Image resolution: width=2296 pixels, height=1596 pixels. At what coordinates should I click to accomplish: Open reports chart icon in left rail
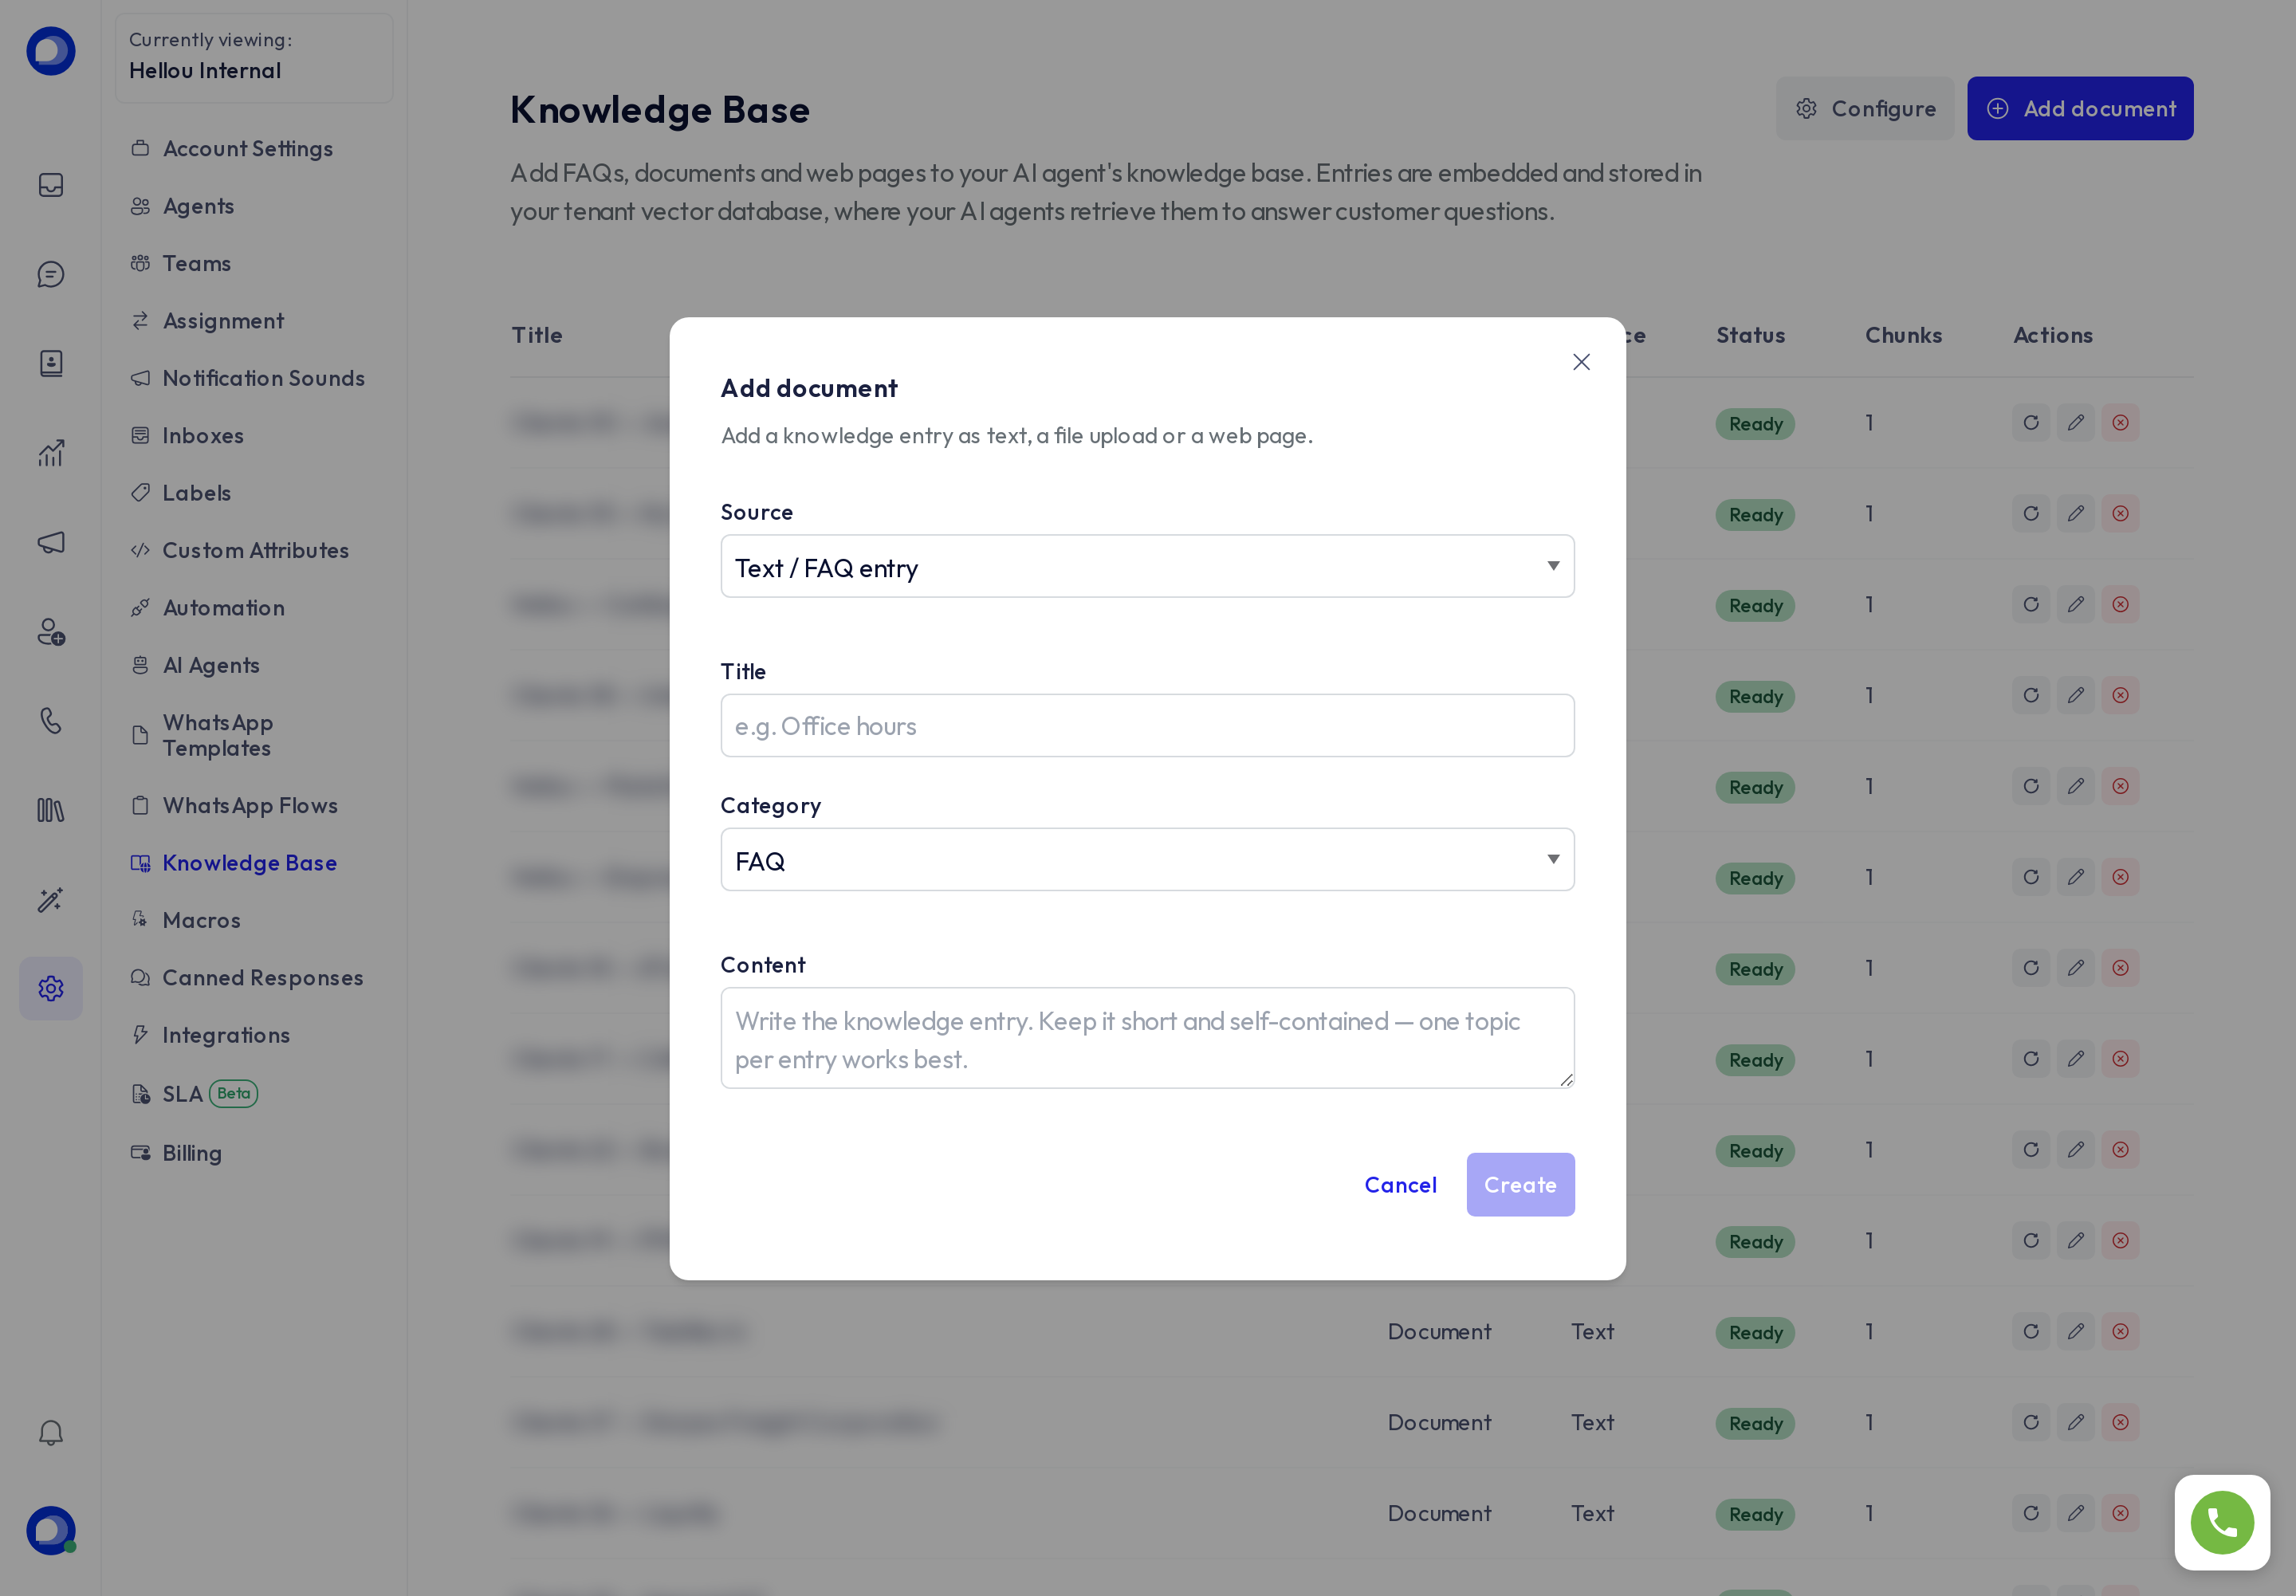[51, 453]
